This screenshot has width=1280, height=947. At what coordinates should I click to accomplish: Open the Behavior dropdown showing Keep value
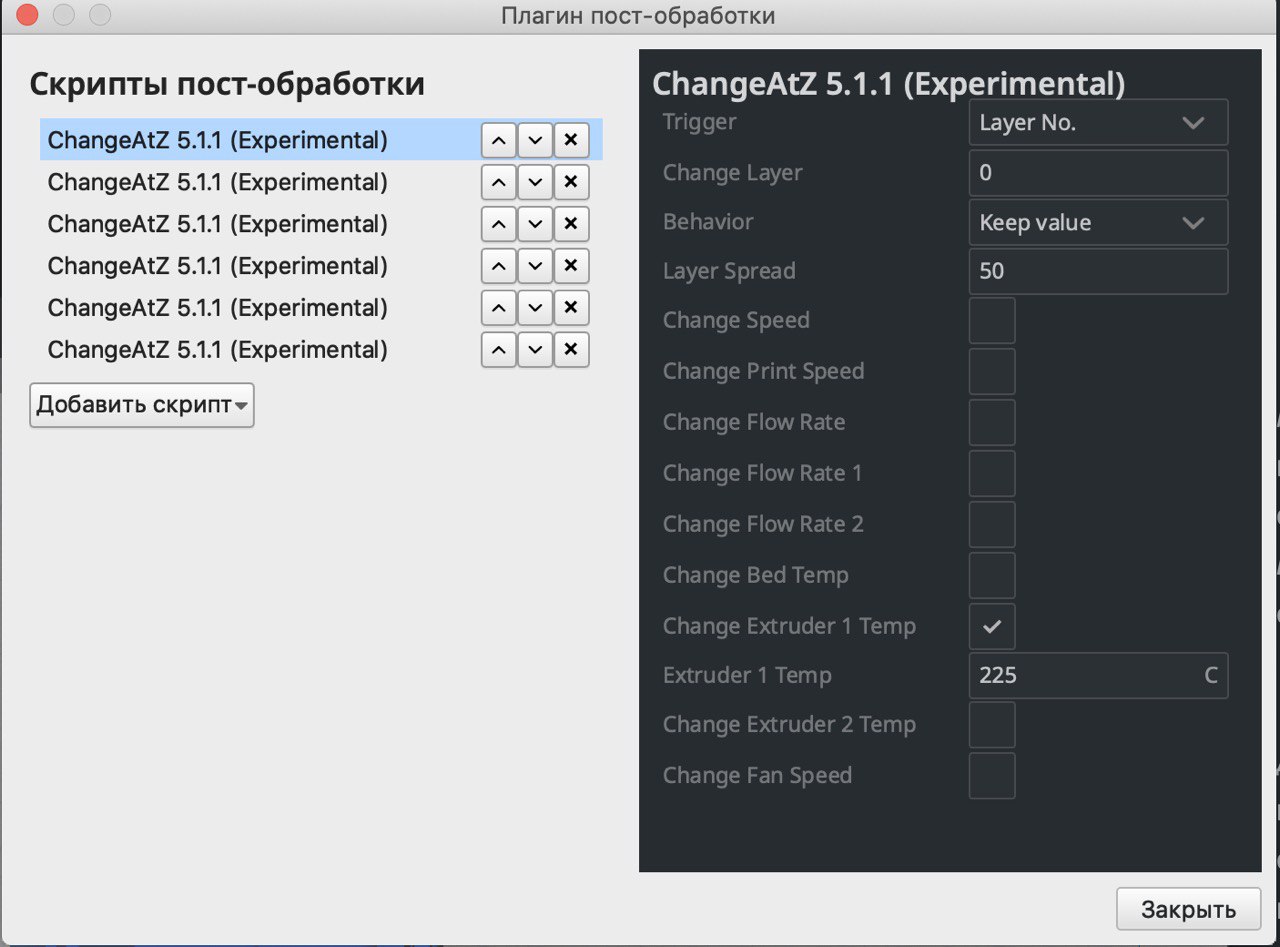1098,222
